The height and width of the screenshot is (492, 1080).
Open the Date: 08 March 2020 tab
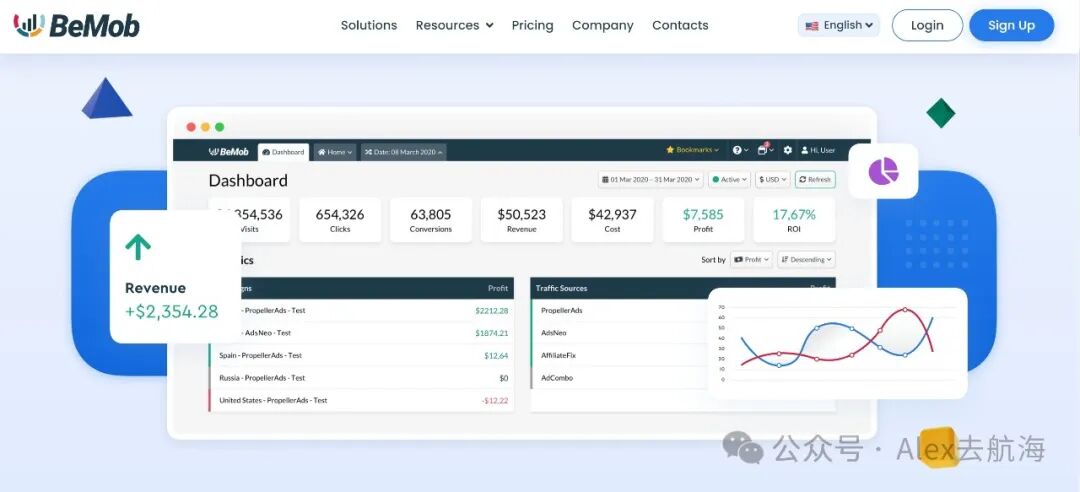pyautogui.click(x=404, y=152)
